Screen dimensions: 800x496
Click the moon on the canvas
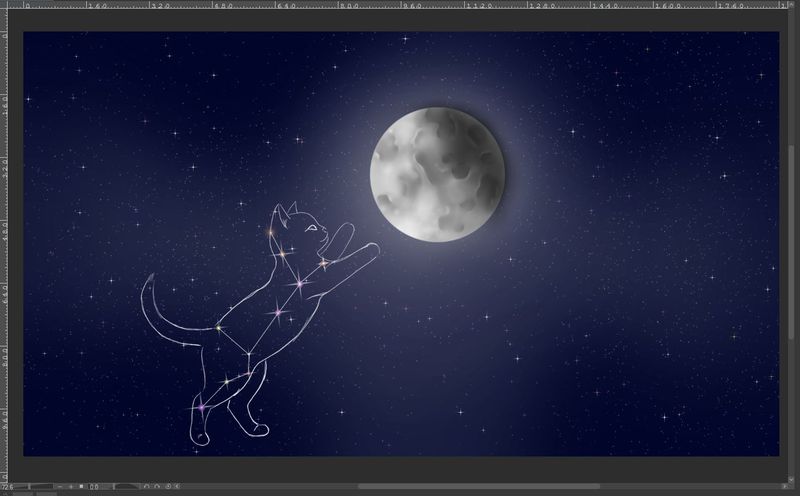437,173
